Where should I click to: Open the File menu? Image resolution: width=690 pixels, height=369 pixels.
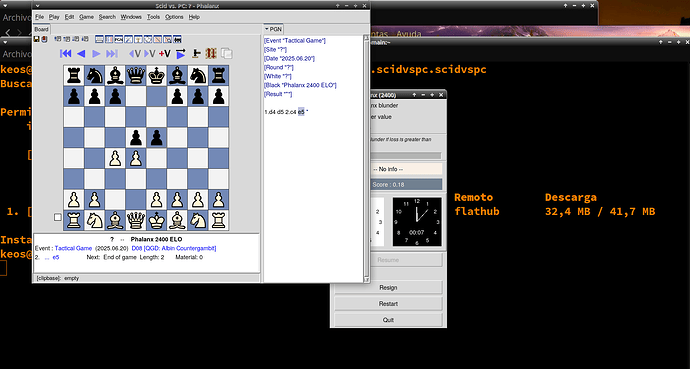point(40,17)
